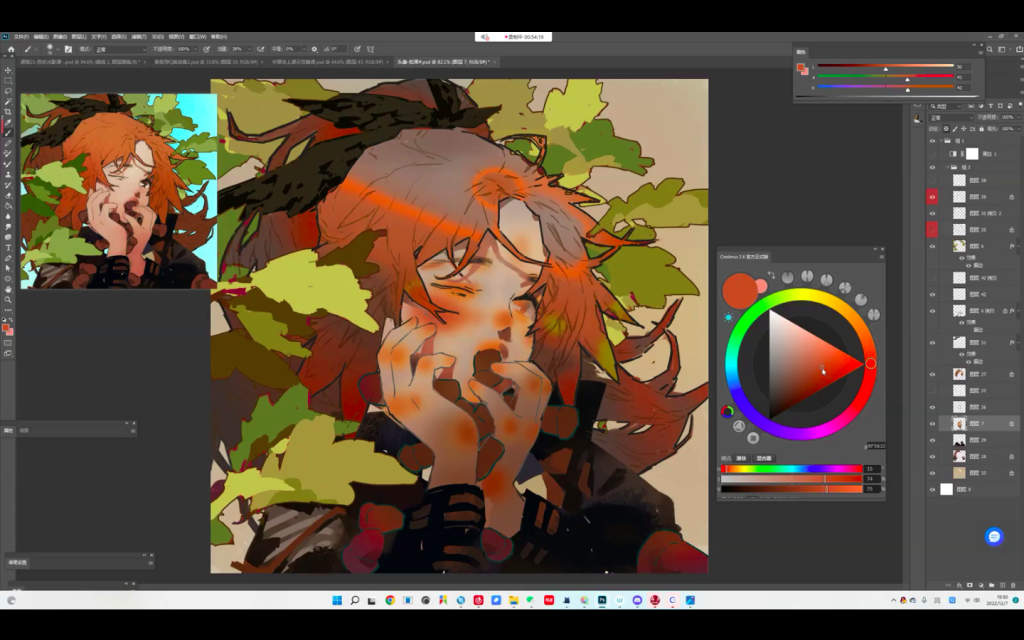Image resolution: width=1024 pixels, height=640 pixels.
Task: Hide the 图层 0 white layer
Action: [x=932, y=489]
